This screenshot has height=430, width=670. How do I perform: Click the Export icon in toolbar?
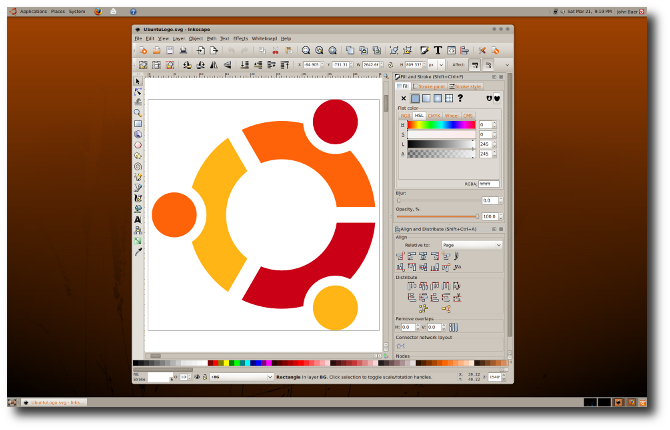click(214, 50)
